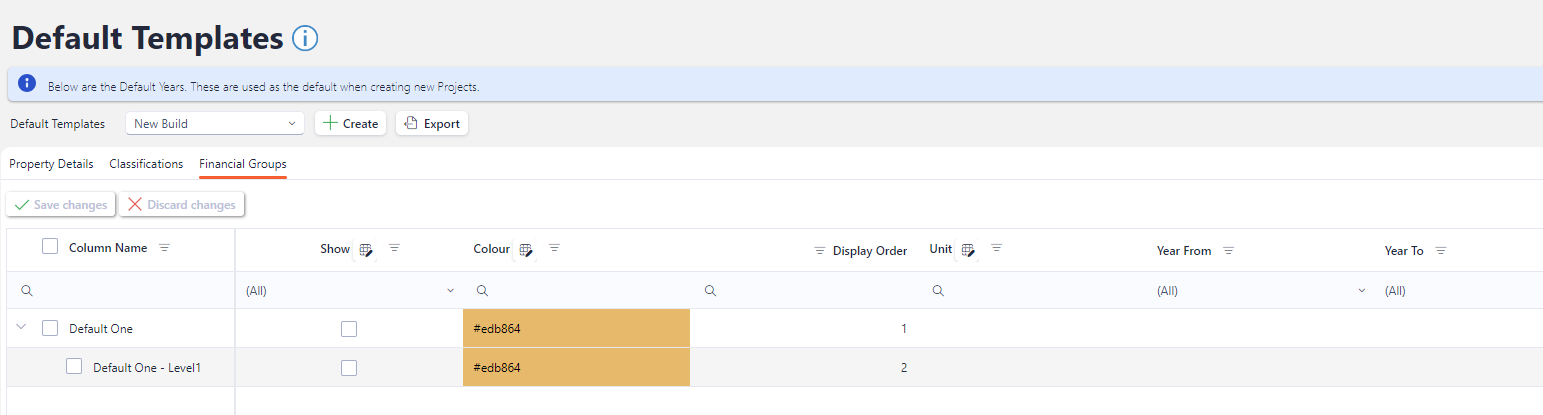Tick the select-all checkbox in Column Name header
Image resolution: width=1543 pixels, height=415 pixels.
(x=50, y=247)
